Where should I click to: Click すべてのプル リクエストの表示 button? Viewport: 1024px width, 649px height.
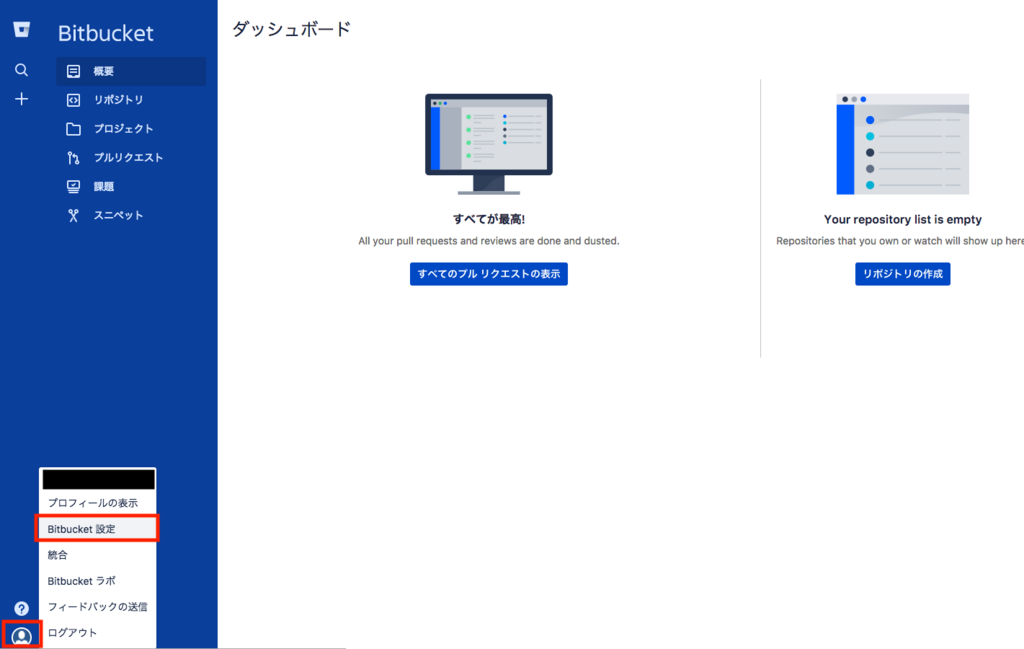point(488,274)
